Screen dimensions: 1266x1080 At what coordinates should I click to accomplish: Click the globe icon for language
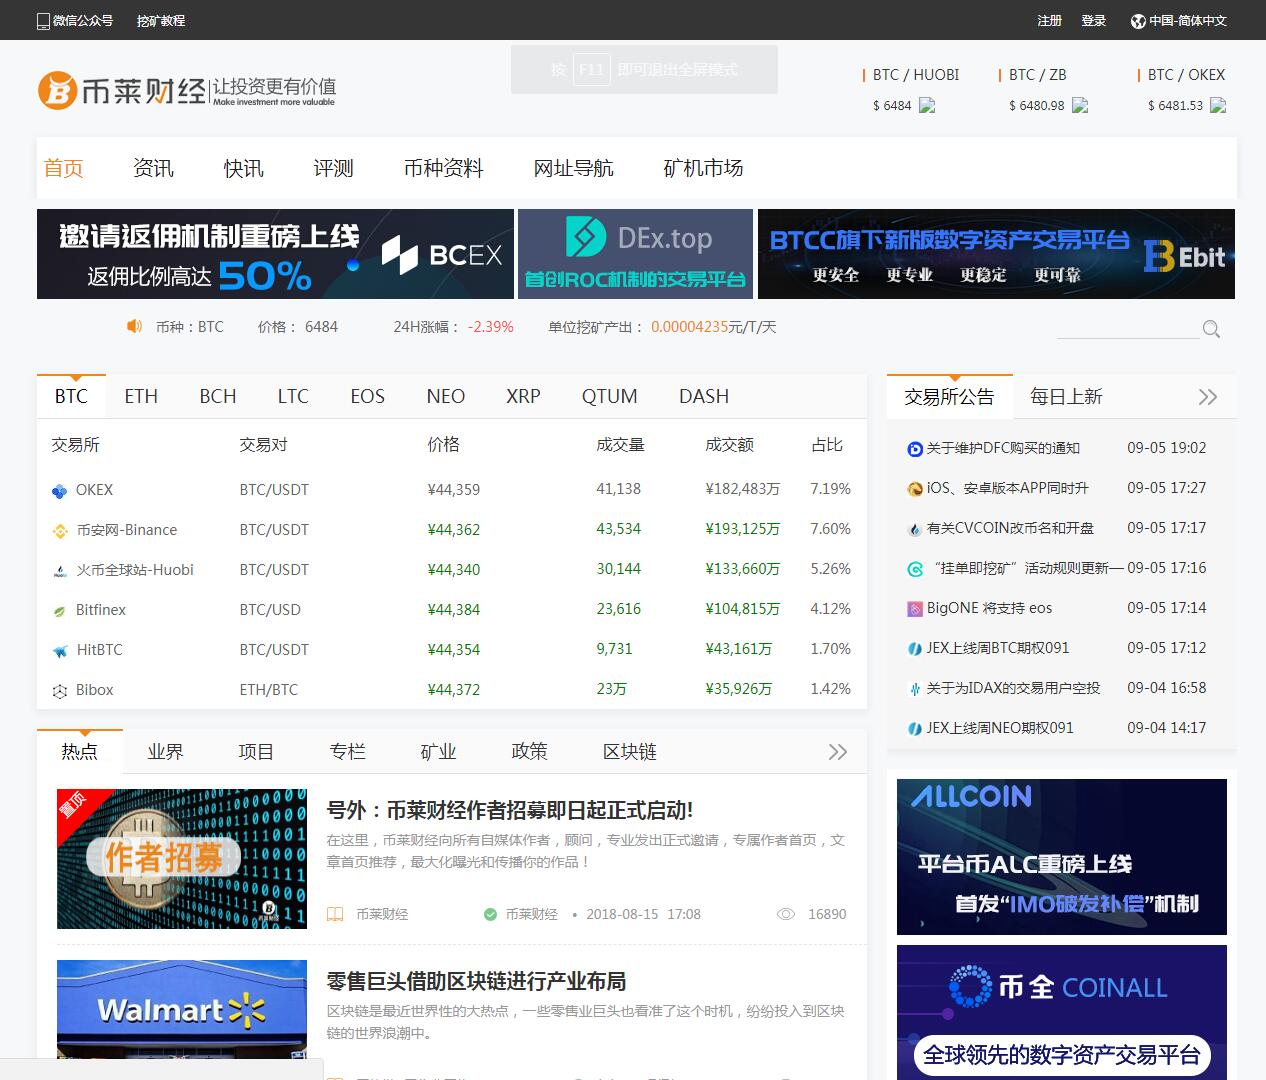coord(1138,21)
